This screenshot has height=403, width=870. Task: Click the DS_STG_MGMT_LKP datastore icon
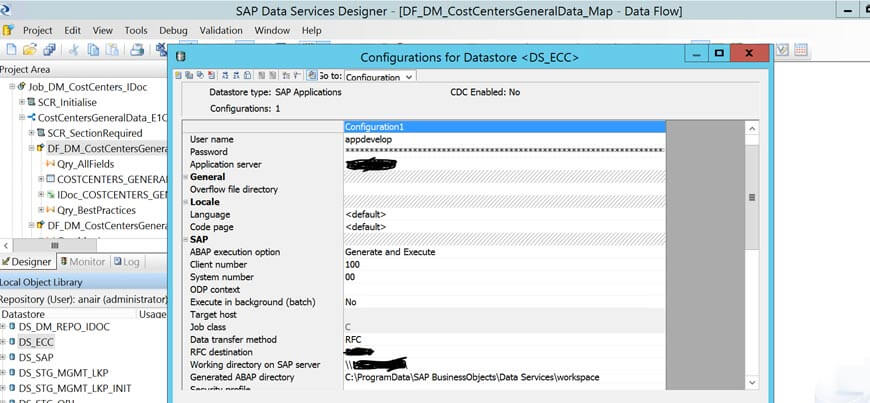[12, 372]
